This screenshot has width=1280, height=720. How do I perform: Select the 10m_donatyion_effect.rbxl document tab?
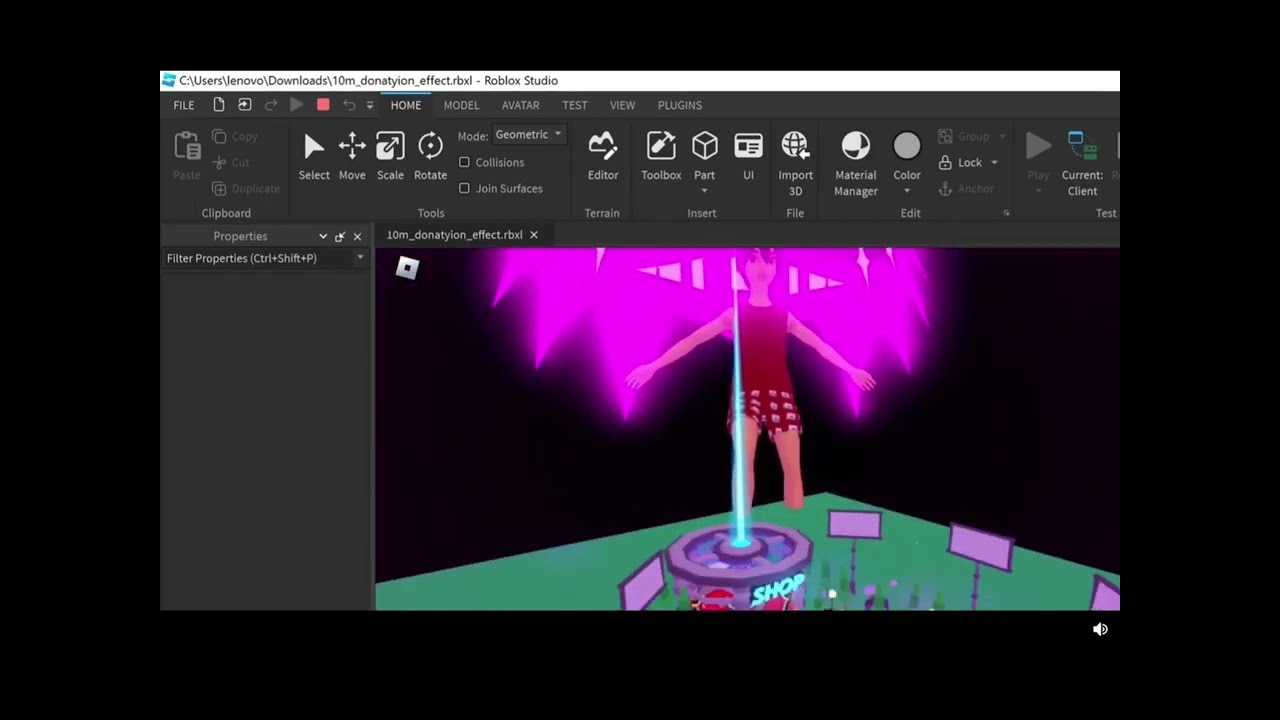click(455, 235)
